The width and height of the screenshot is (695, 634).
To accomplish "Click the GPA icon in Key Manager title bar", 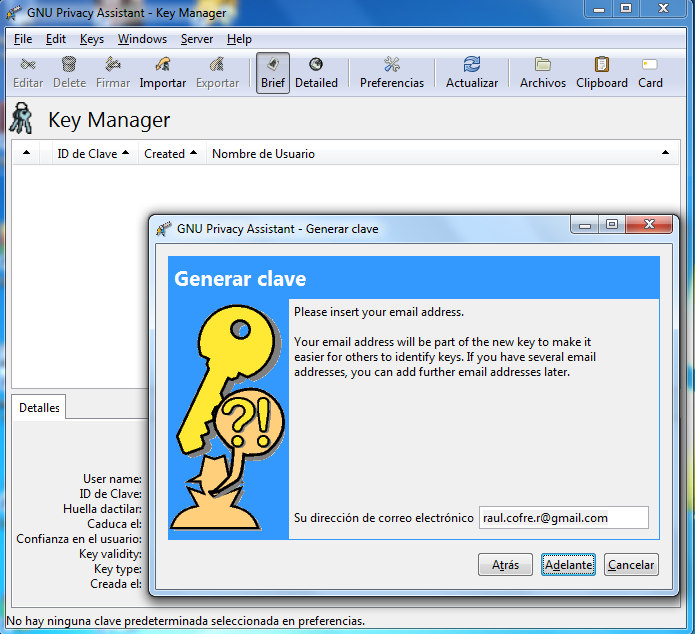I will [x=14, y=12].
